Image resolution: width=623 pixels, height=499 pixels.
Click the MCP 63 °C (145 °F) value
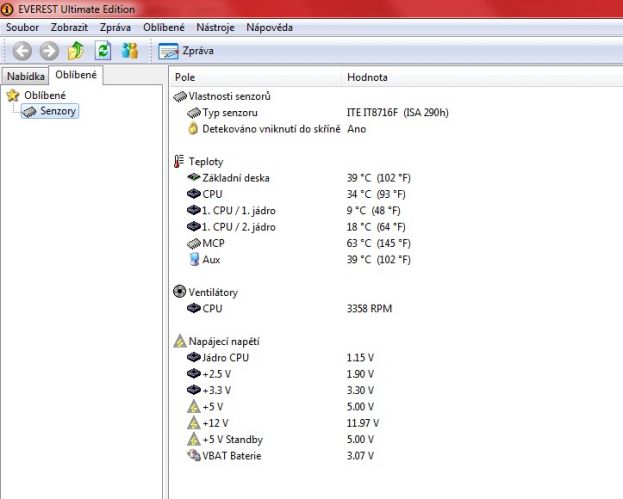pos(378,243)
